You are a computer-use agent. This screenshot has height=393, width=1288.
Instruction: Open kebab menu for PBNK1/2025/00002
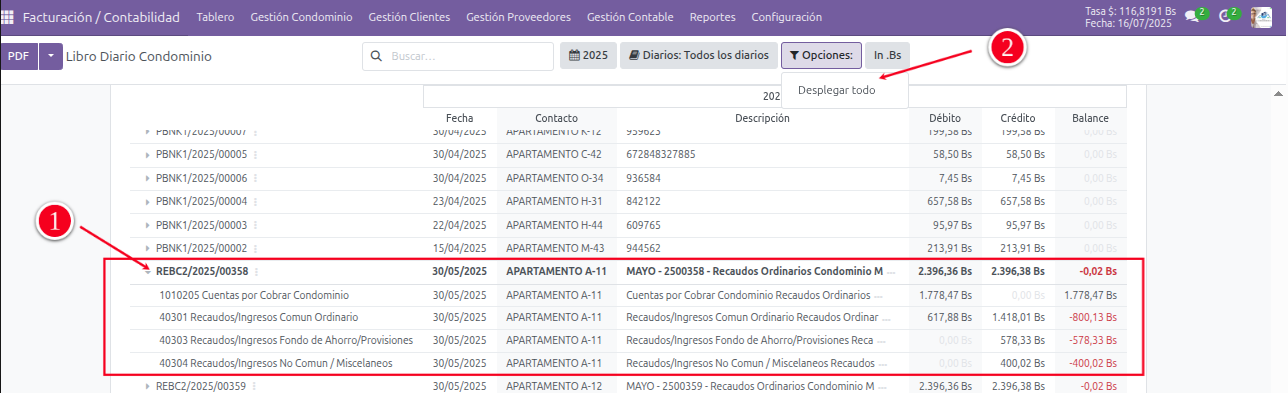click(x=255, y=248)
